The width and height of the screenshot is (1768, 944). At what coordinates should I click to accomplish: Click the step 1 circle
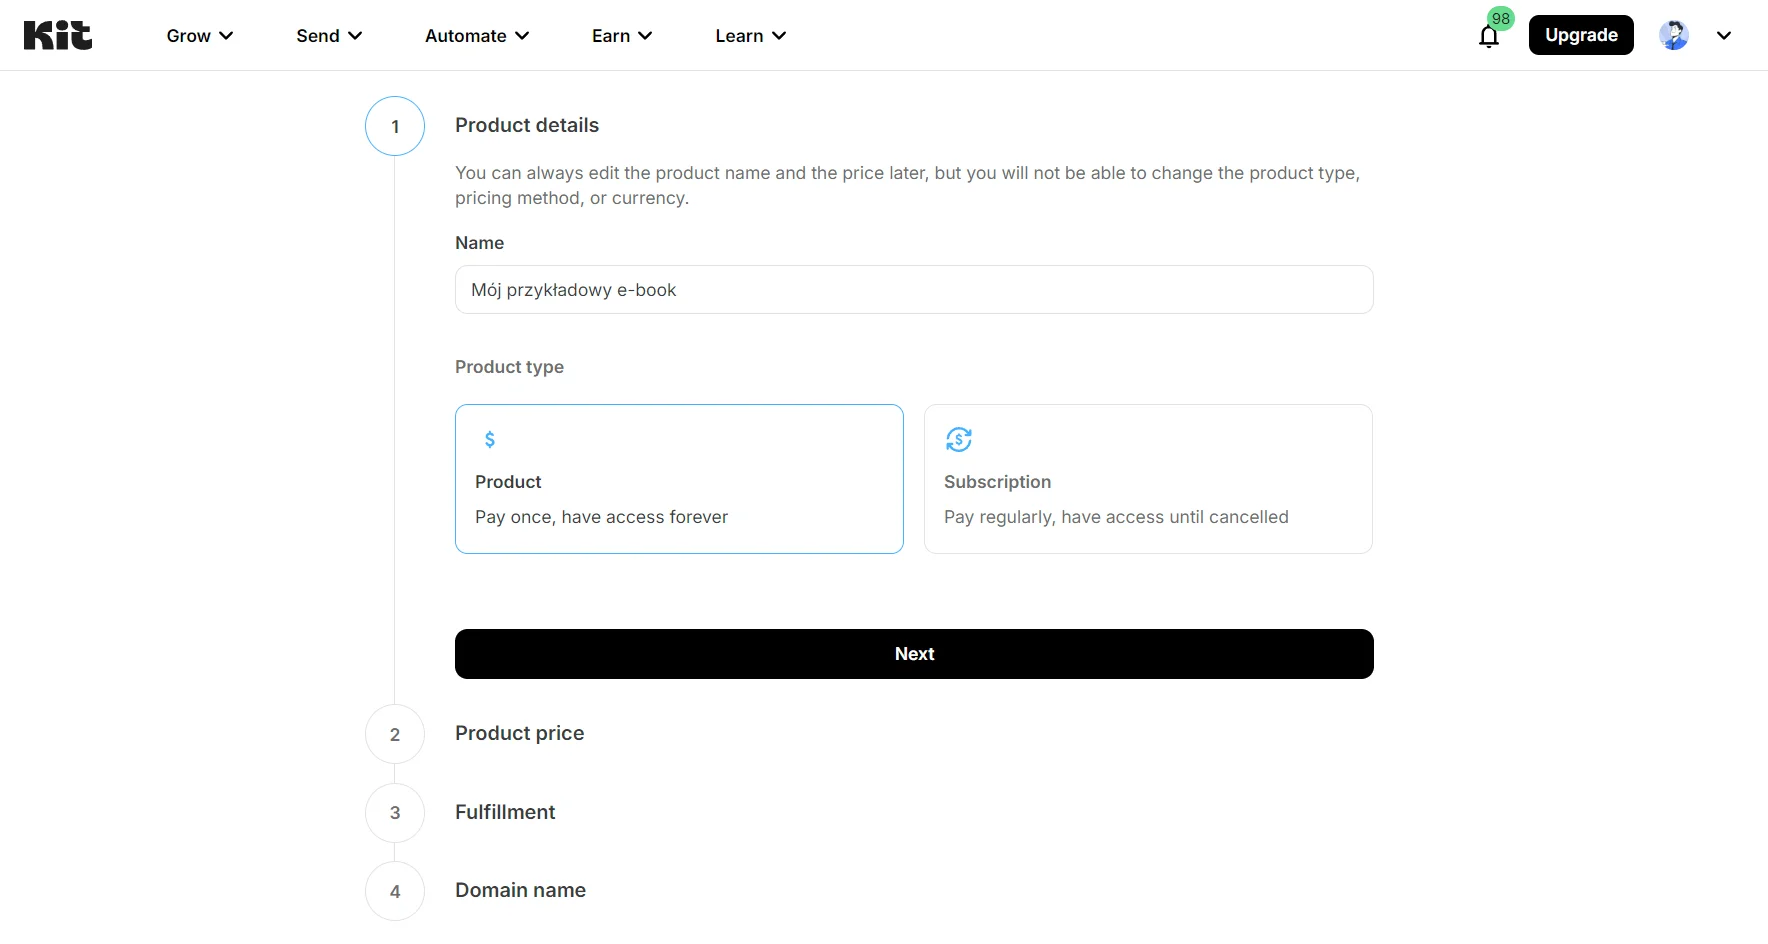coord(395,126)
